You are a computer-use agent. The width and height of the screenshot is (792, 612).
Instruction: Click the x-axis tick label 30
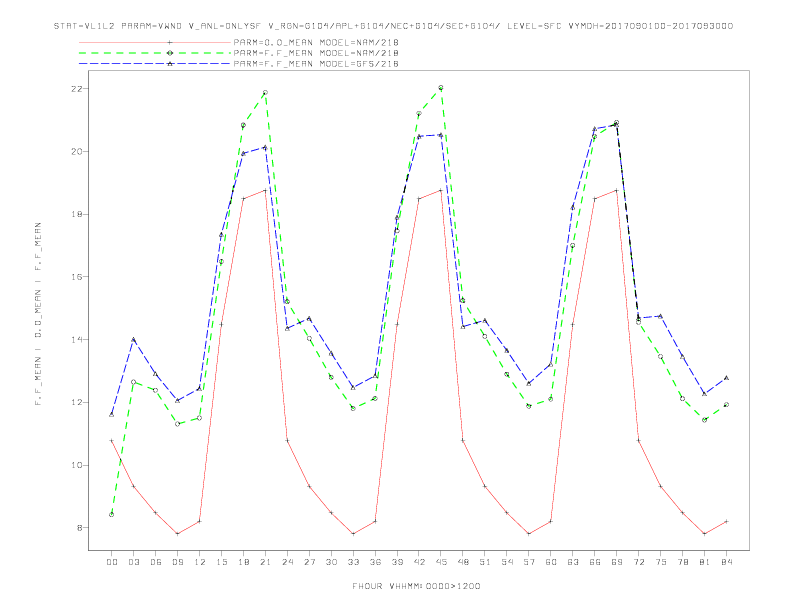(331, 562)
